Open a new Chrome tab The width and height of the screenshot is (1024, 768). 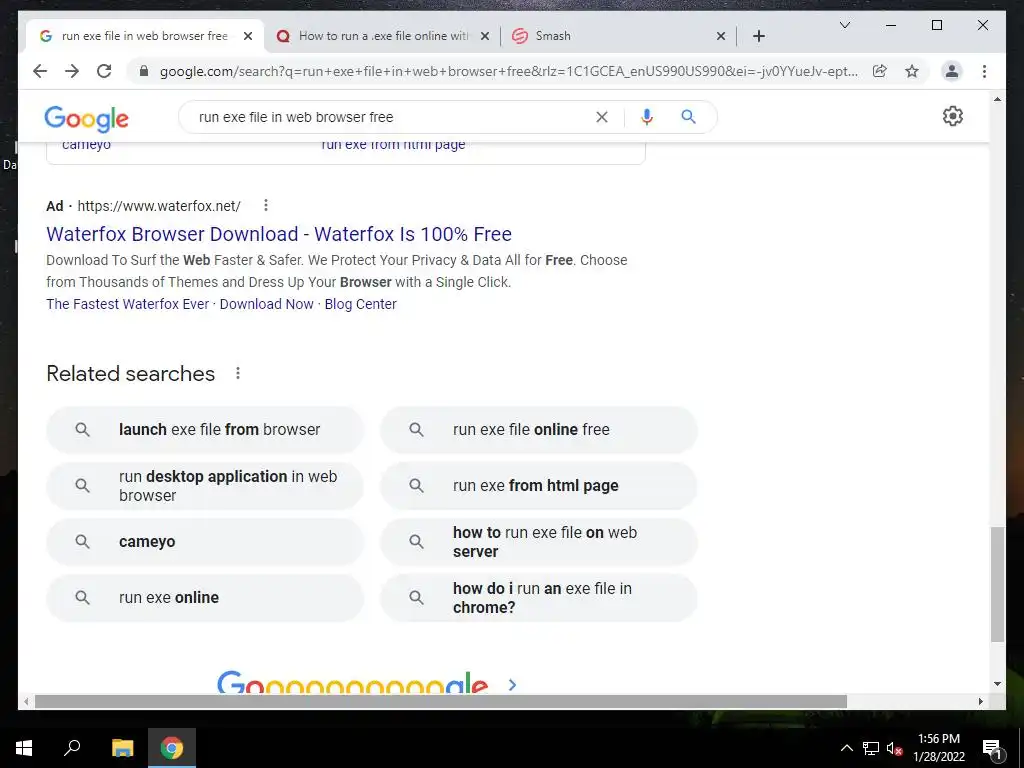tap(758, 36)
